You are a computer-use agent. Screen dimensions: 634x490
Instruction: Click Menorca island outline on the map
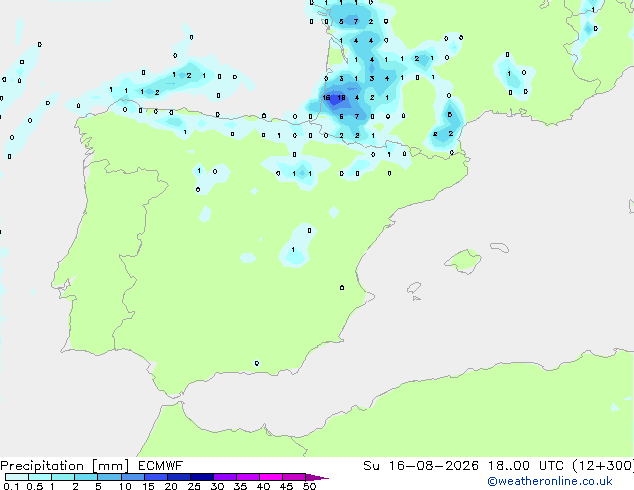pyautogui.click(x=500, y=247)
